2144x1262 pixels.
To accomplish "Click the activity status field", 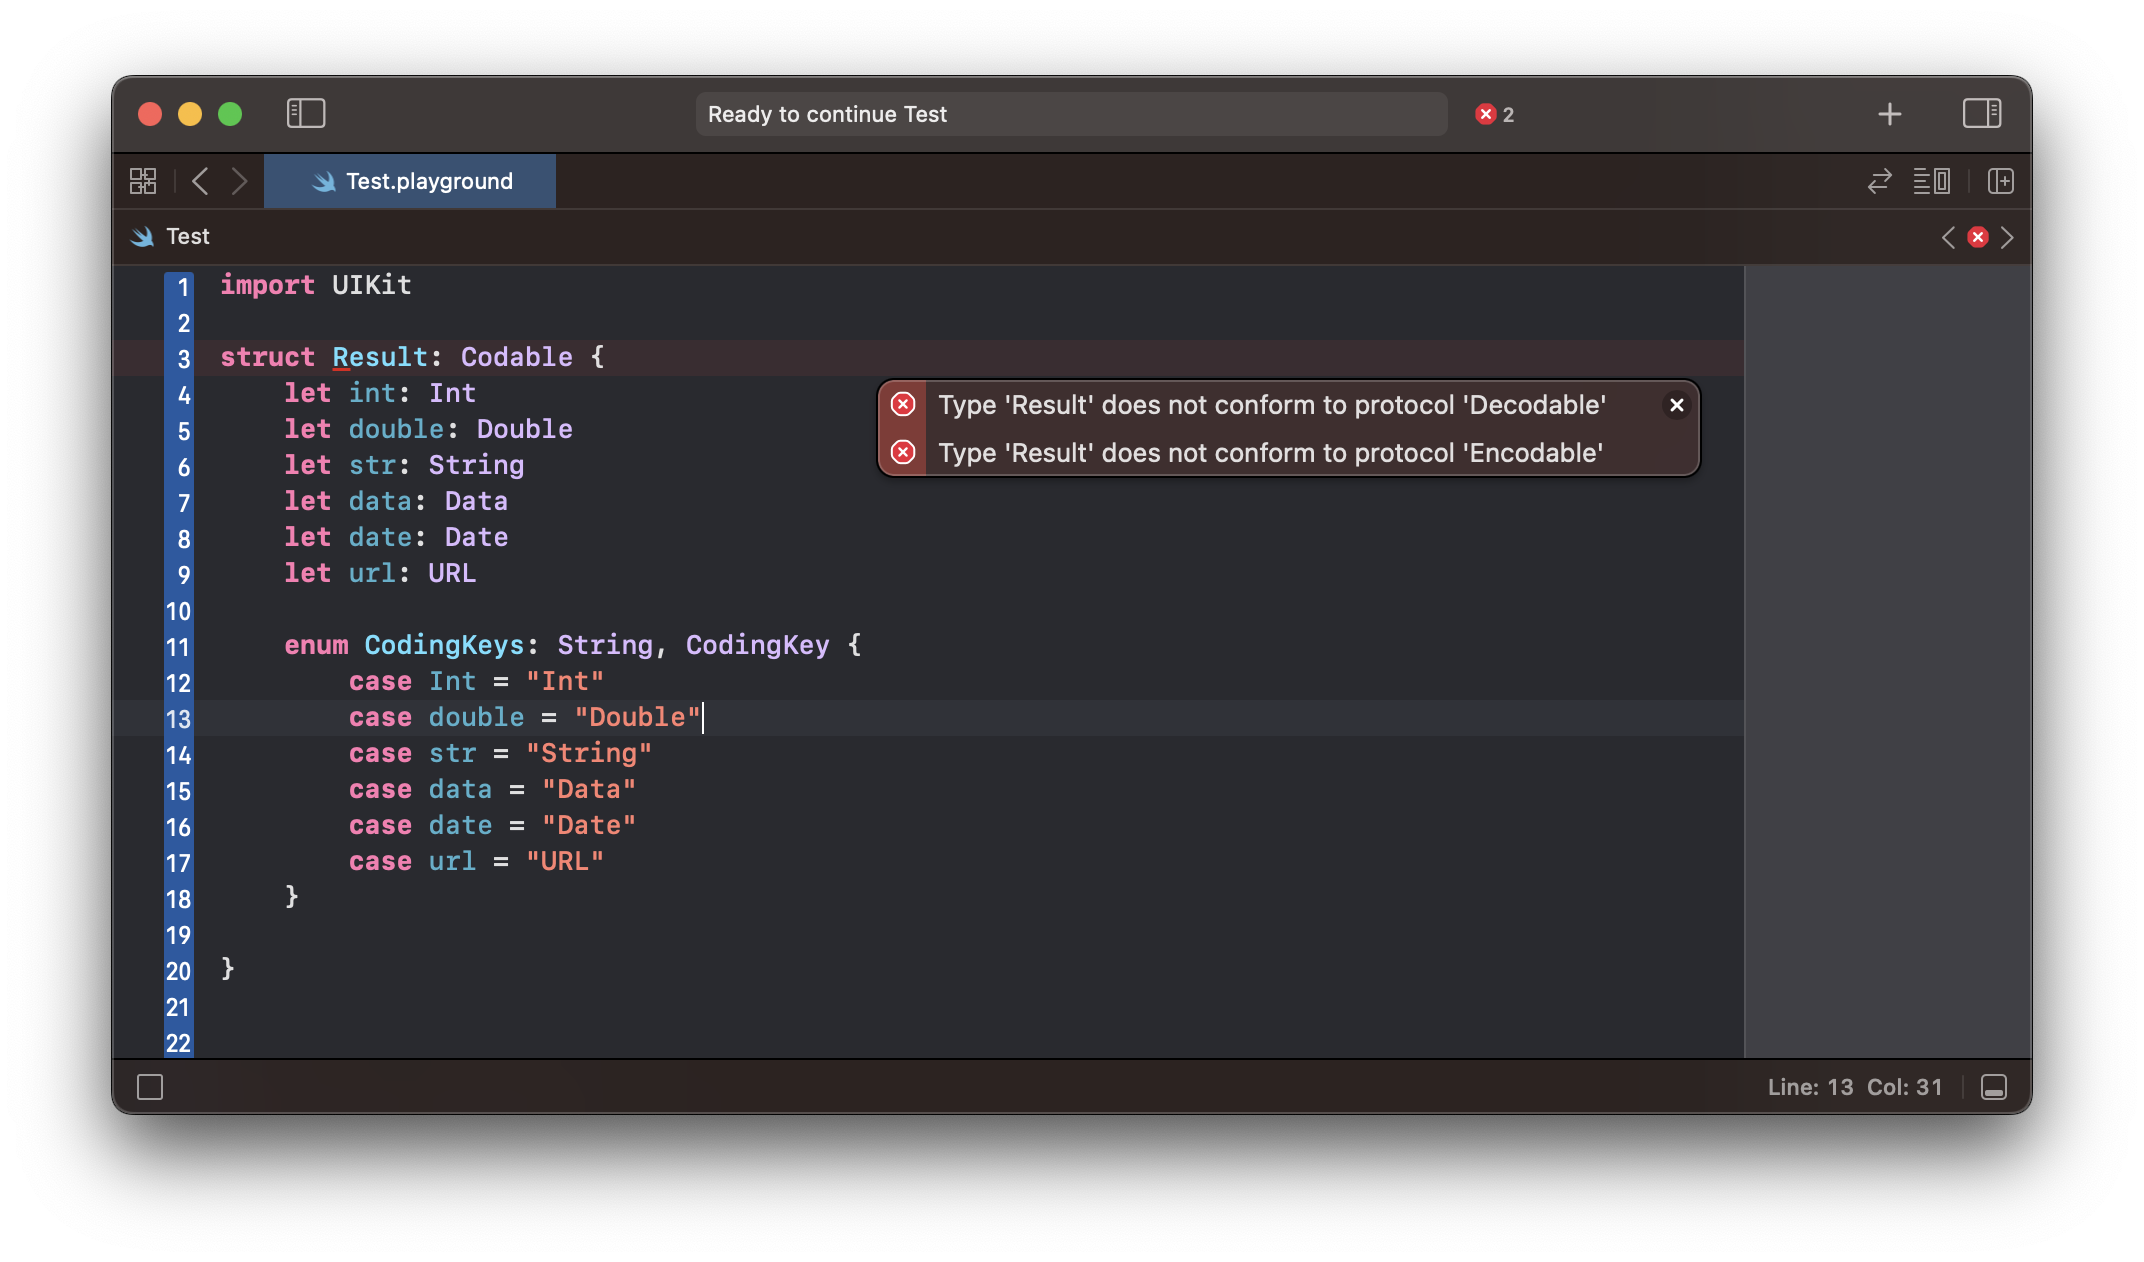I will tap(1070, 114).
